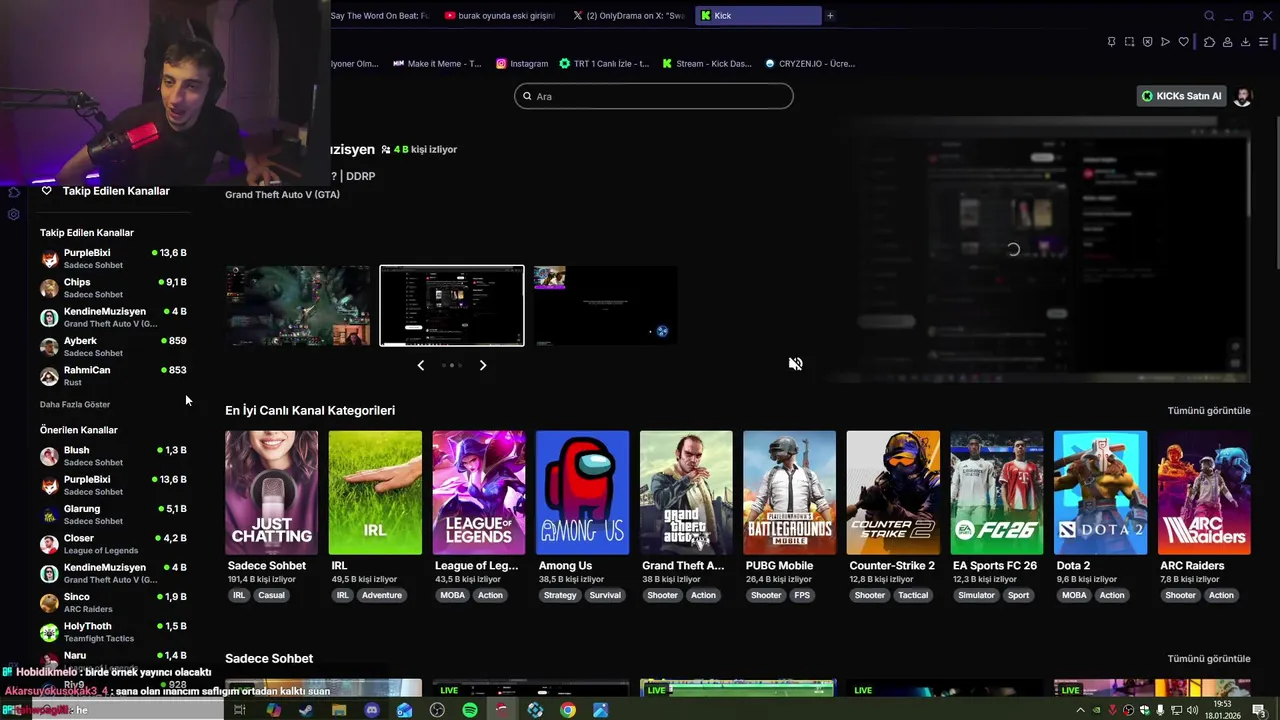Image resolution: width=1280 pixels, height=720 pixels.
Task: Open the browser easy setup menu icon
Action: coord(1264,42)
